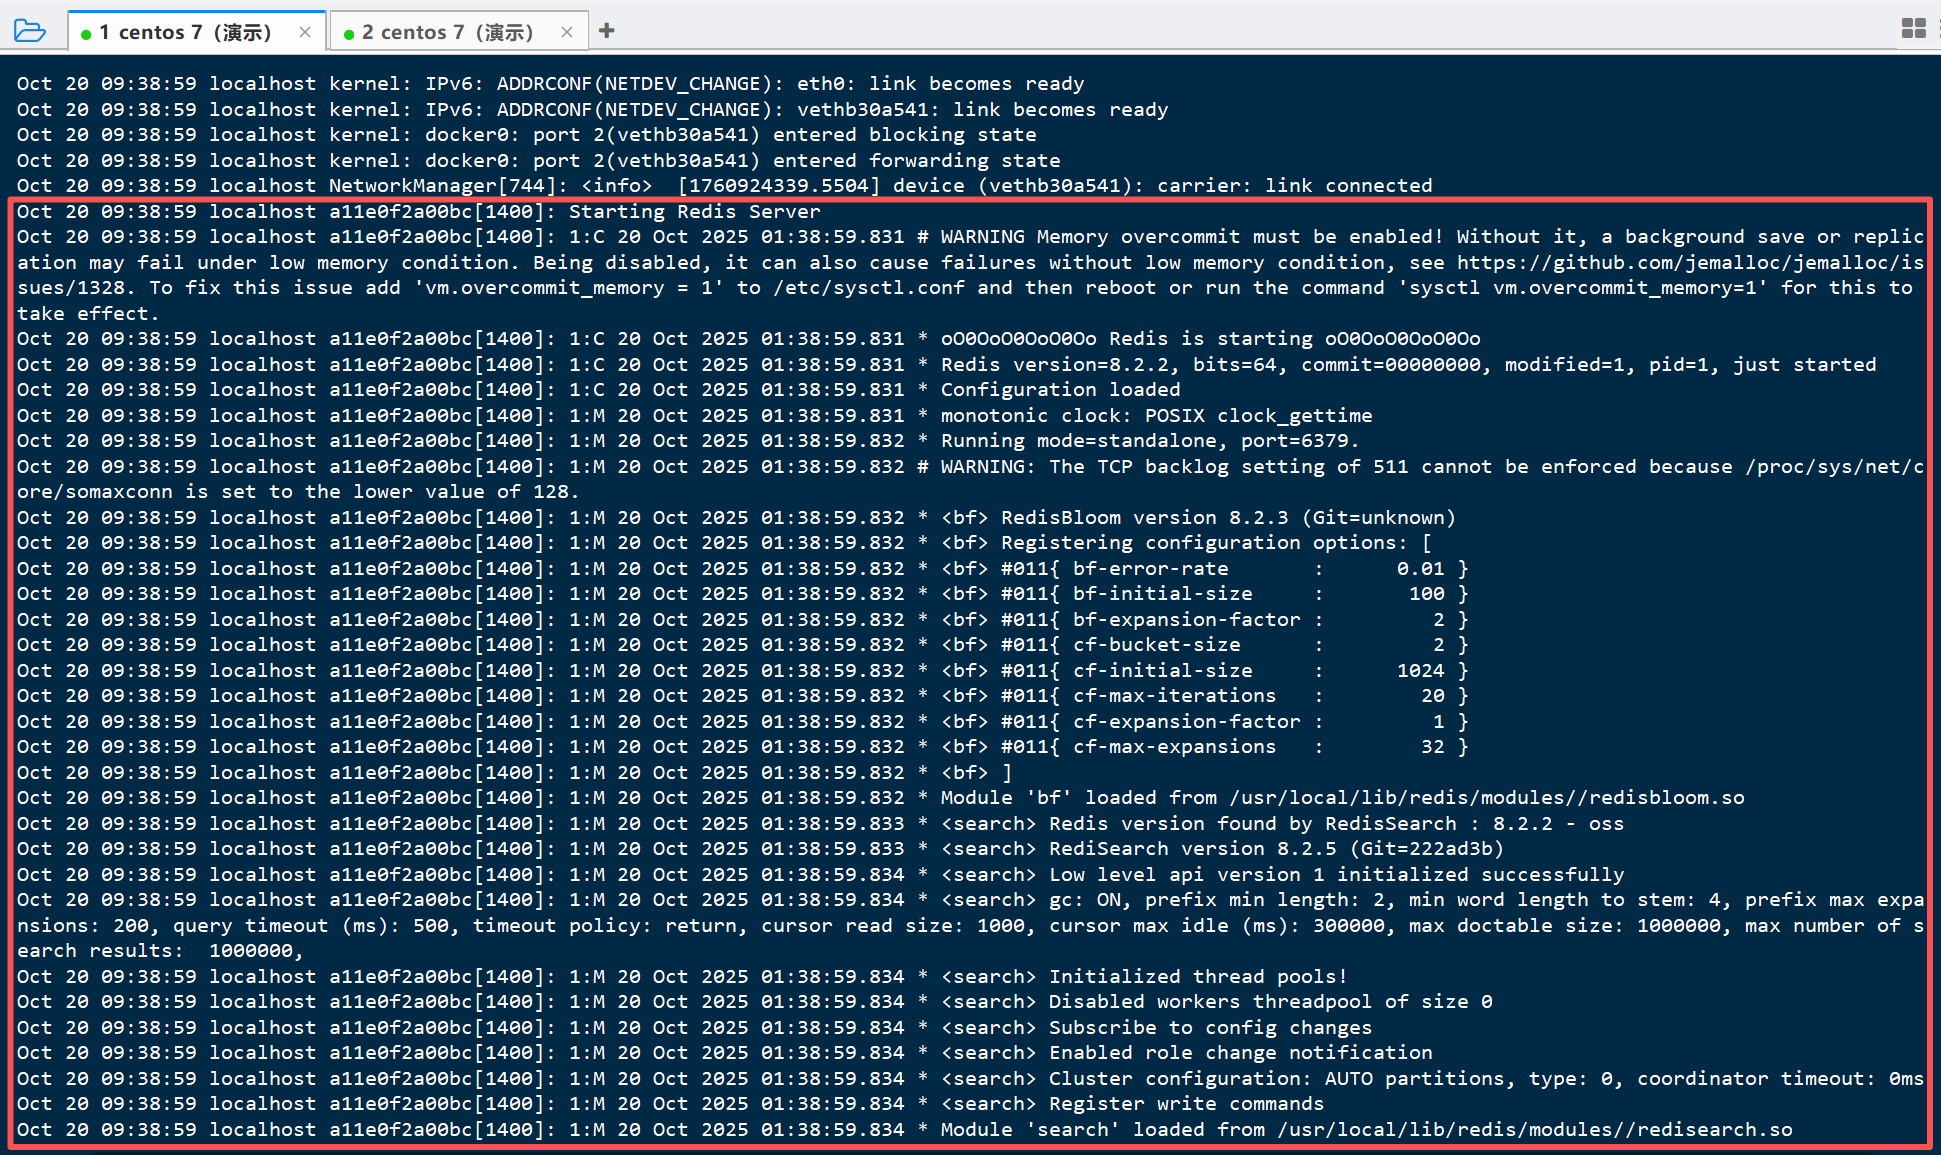Open the tab layout grid icon
This screenshot has height=1155, width=1941.
pos(1913,28)
